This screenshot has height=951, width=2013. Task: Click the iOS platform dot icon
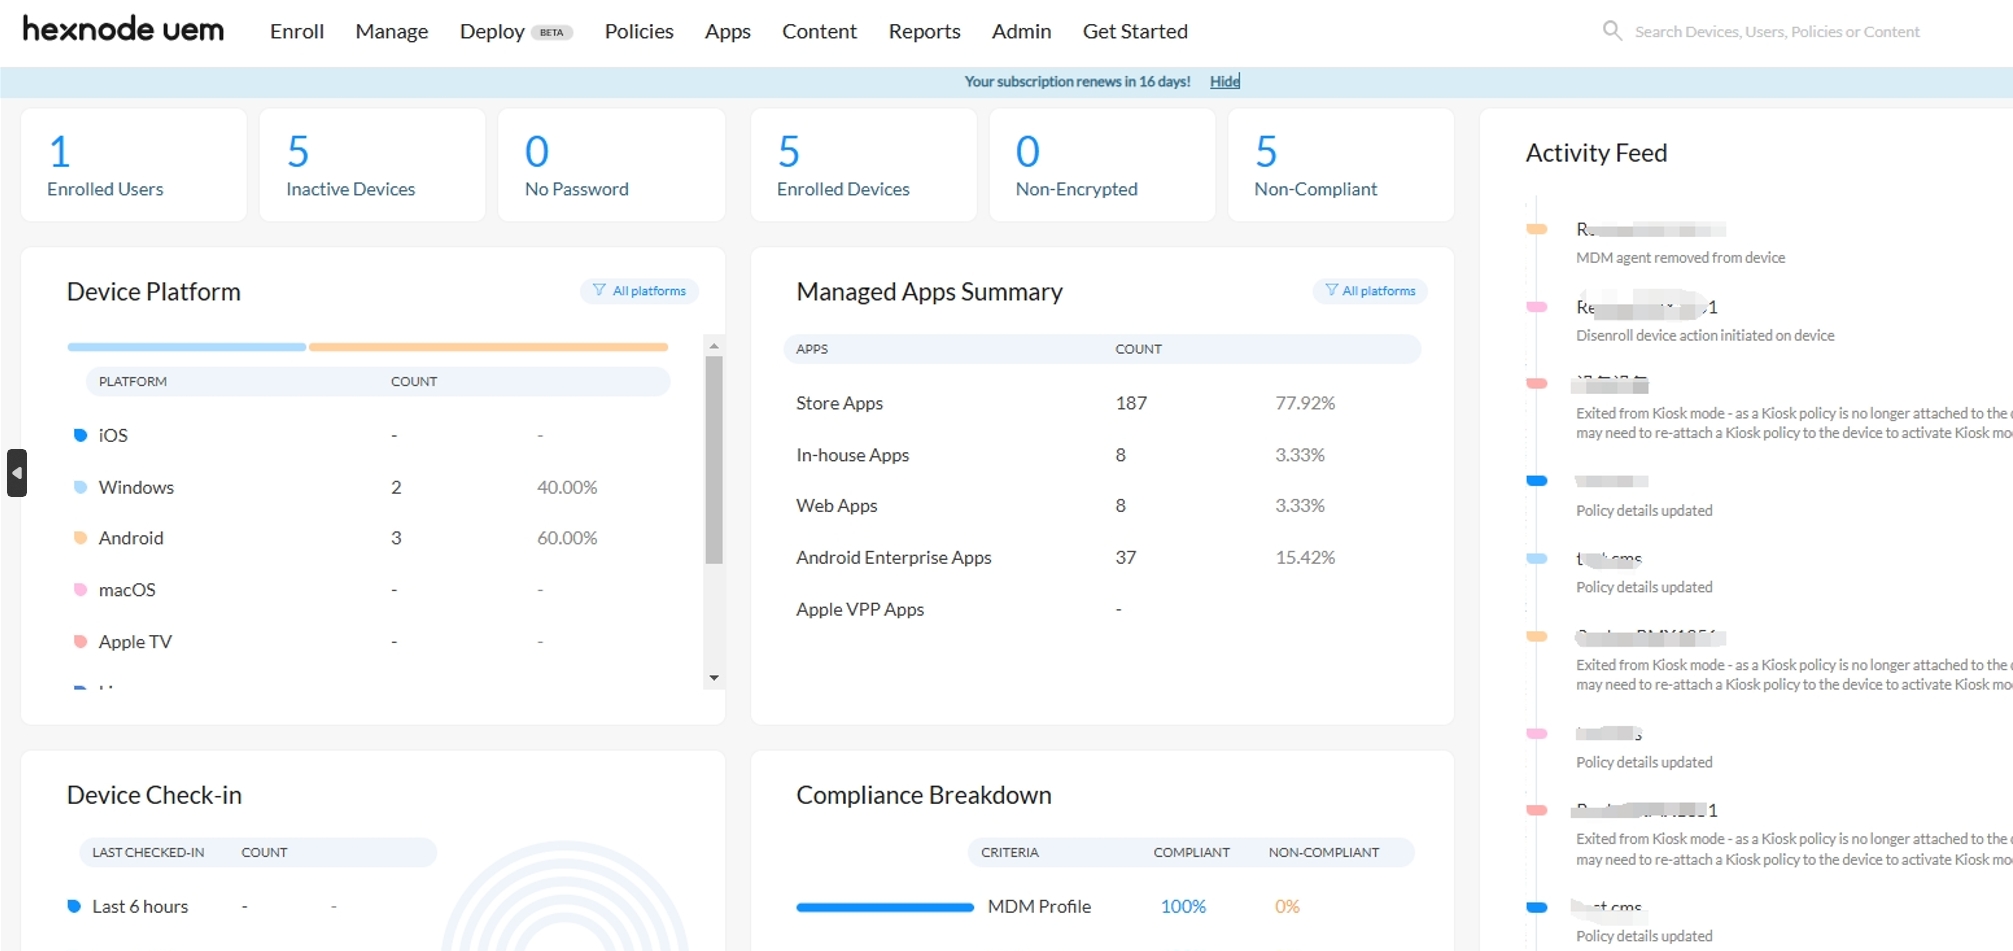click(81, 435)
